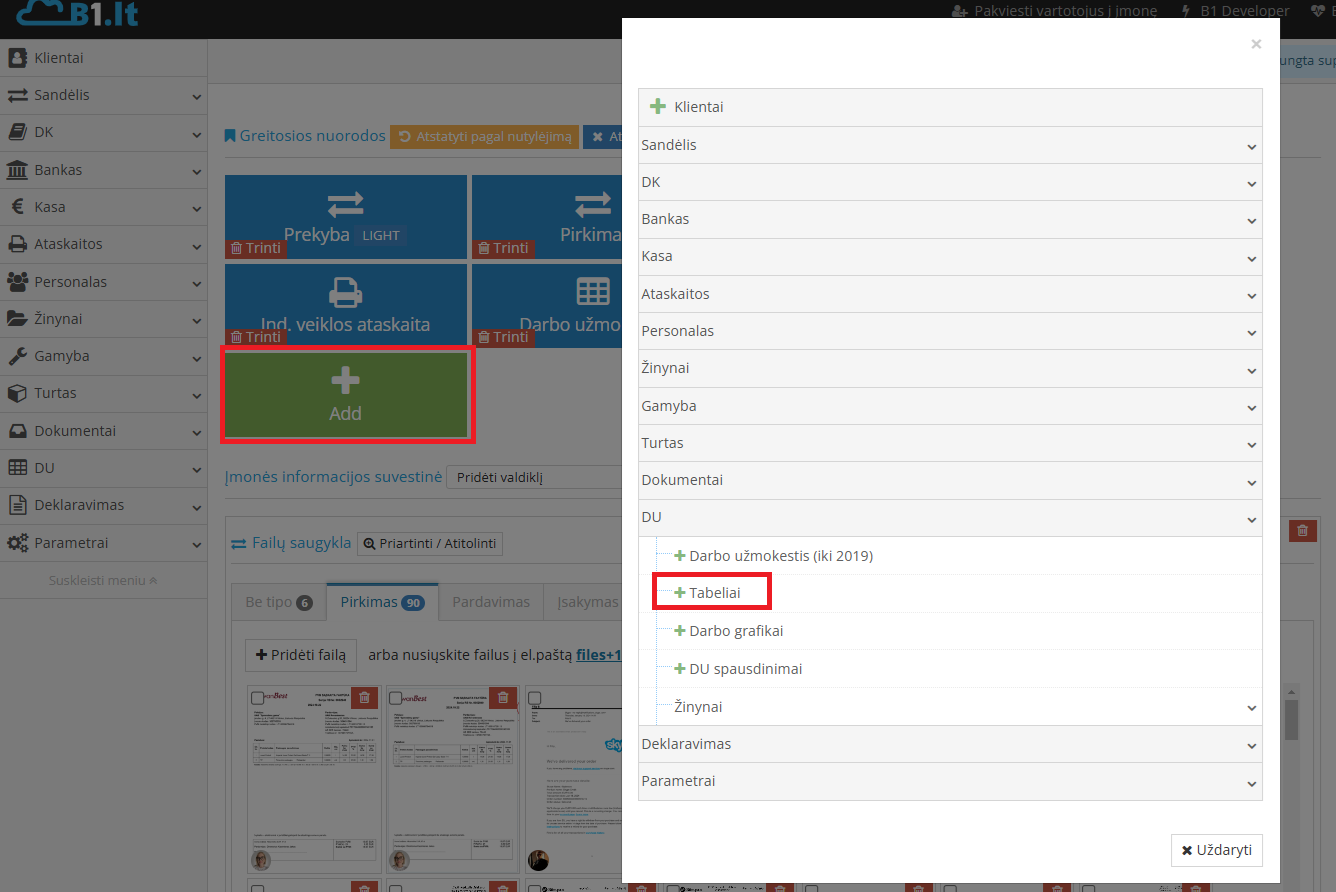
Task: Tick the checkbox on first file thumbnail
Action: coord(257,698)
